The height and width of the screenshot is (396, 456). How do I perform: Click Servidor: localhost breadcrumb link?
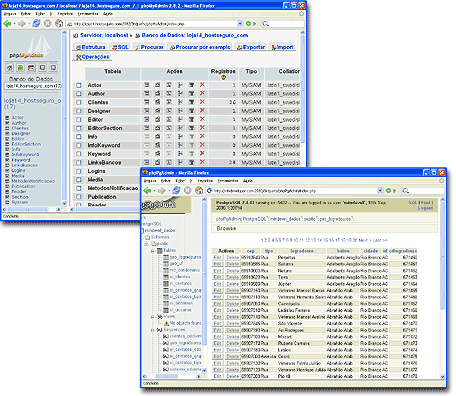(104, 35)
